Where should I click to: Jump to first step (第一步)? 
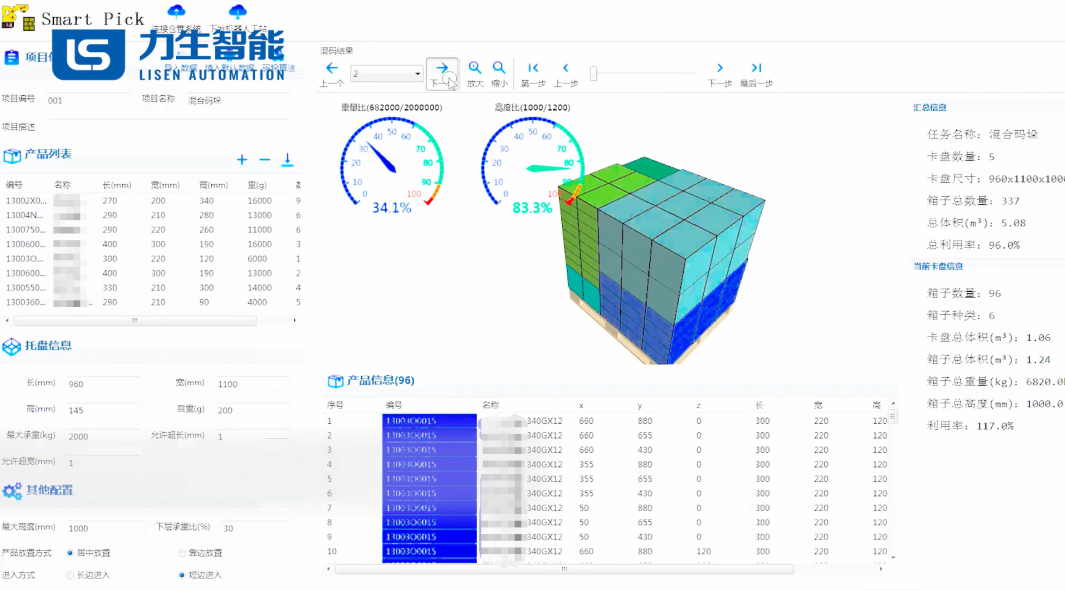533,69
